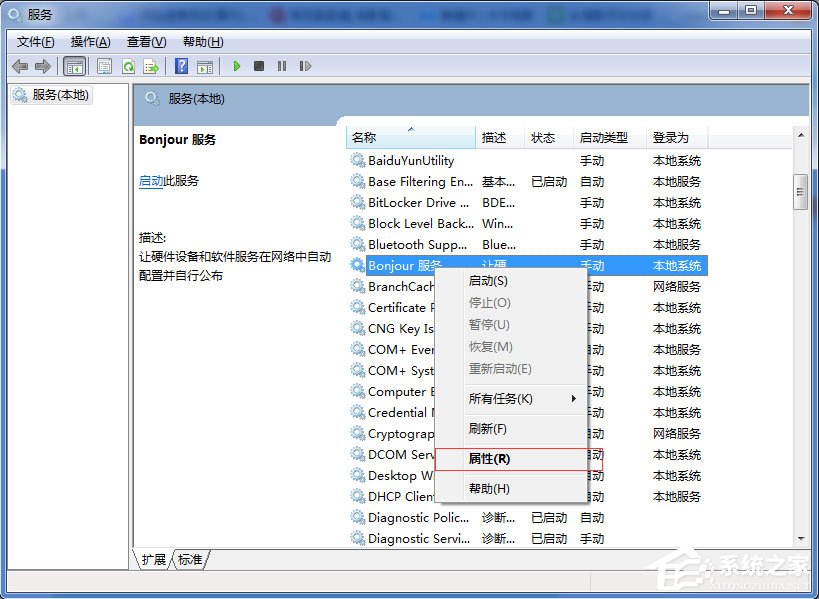
Task: Open help via the blue question mark icon
Action: (183, 66)
